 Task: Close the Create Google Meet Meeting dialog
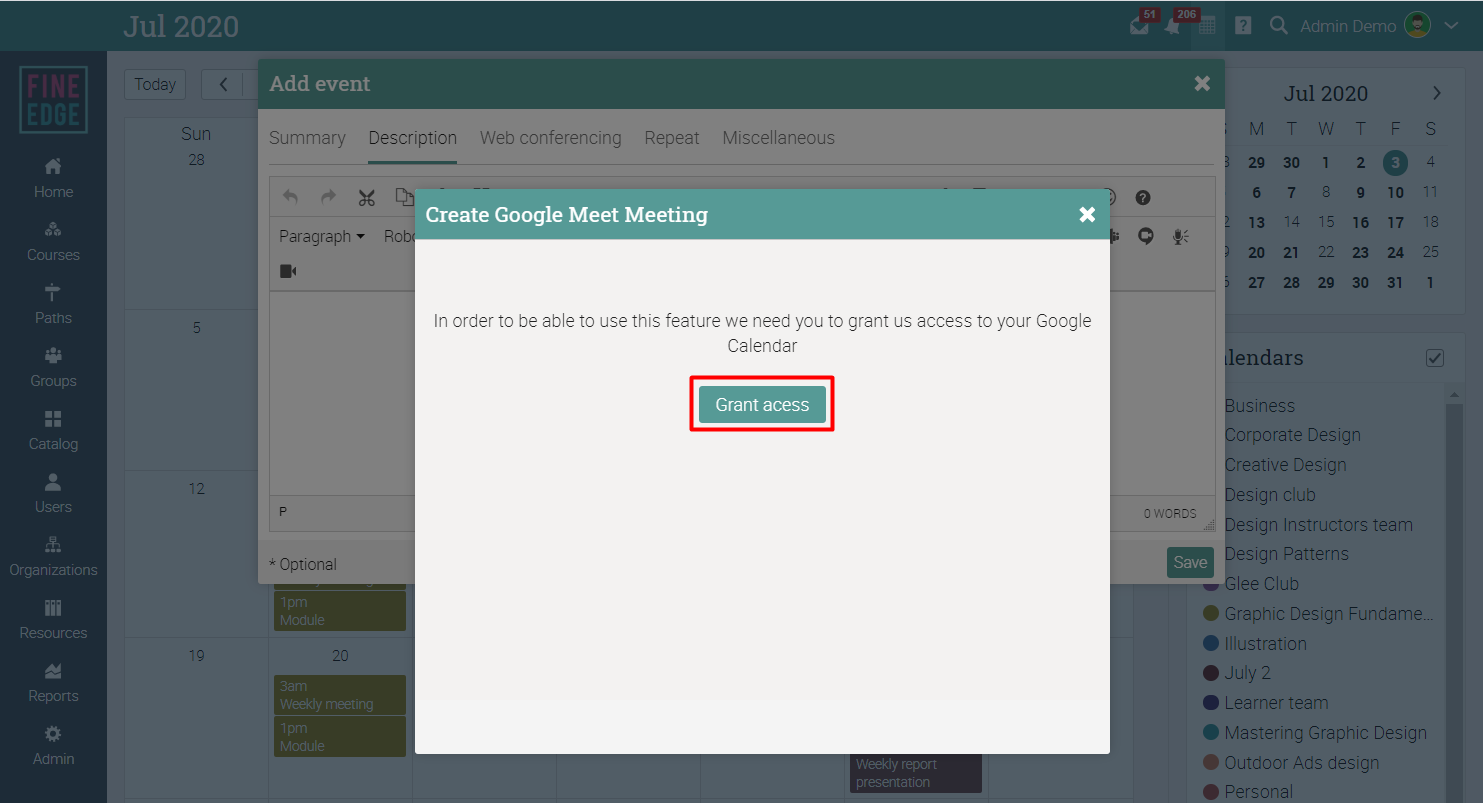[x=1087, y=214]
